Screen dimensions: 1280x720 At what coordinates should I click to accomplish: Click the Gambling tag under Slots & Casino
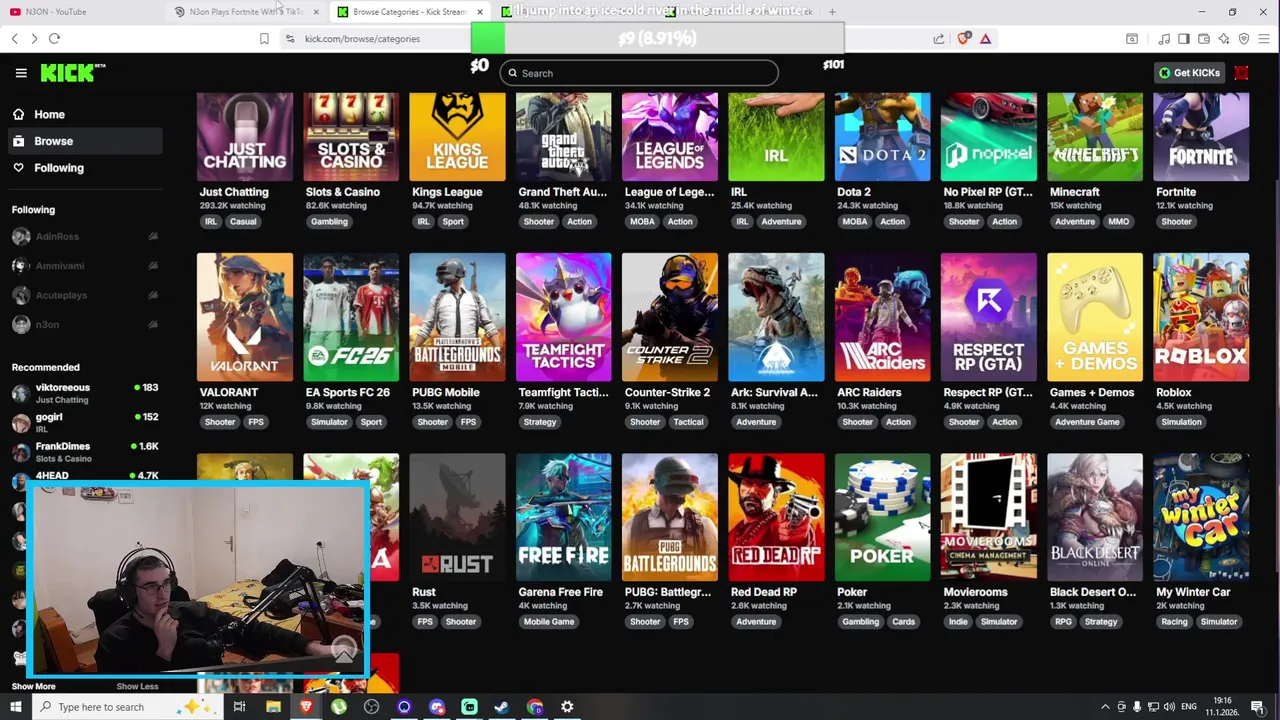[329, 222]
